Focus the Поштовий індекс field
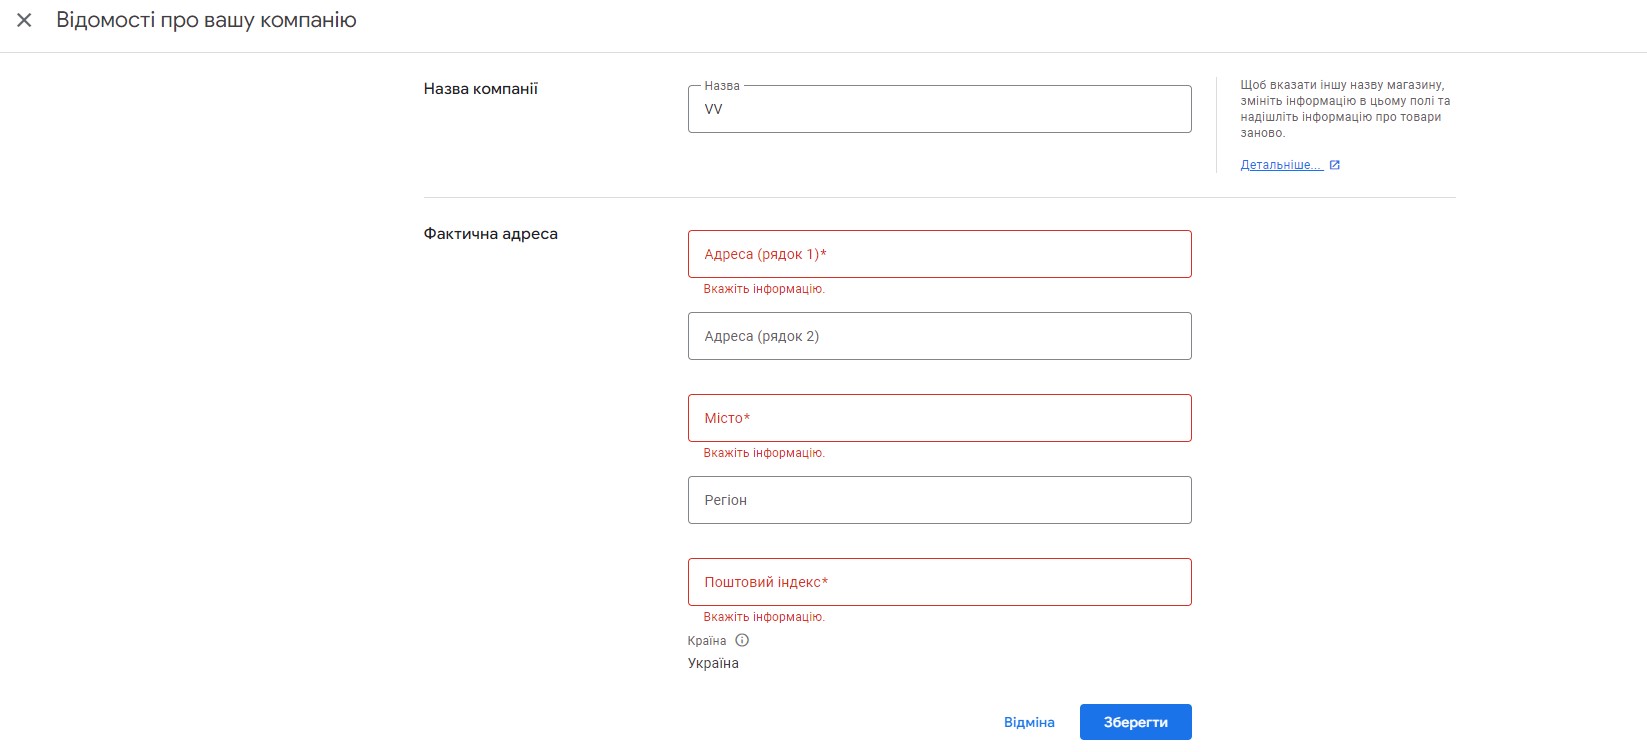Viewport: 1647px width, 752px height. point(939,582)
